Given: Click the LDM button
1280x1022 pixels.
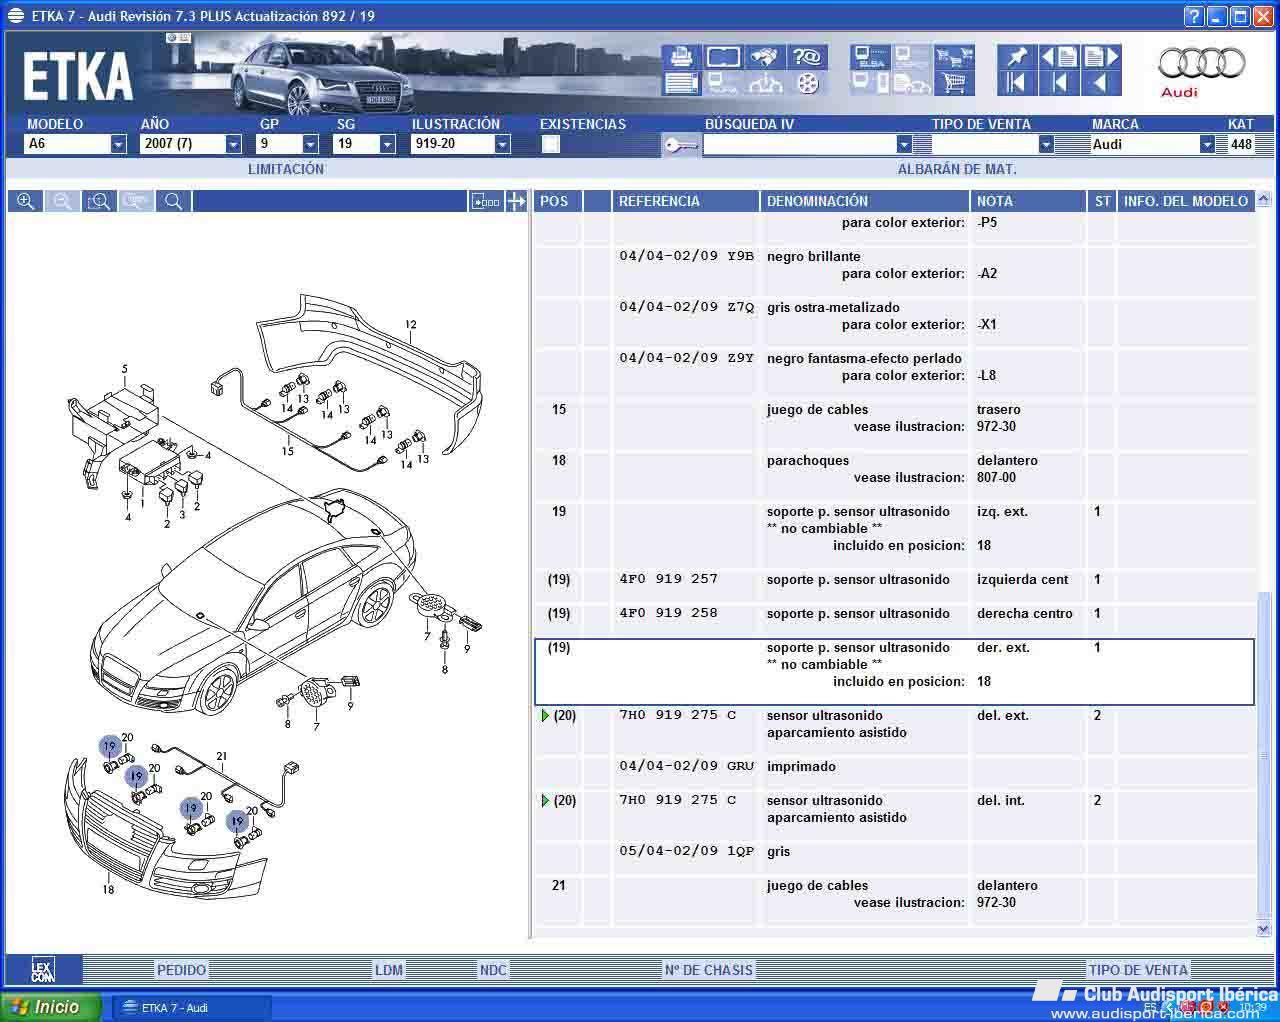Looking at the screenshot, I should point(389,969).
